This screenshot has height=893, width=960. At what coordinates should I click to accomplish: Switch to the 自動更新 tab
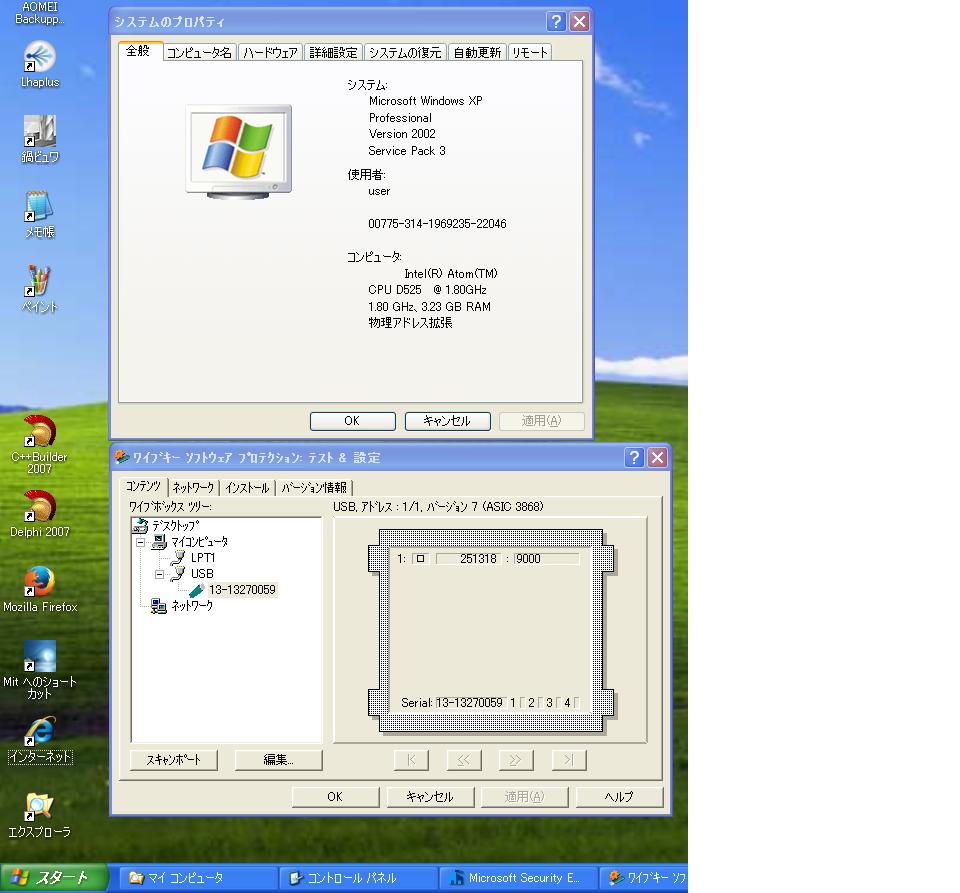coord(477,53)
